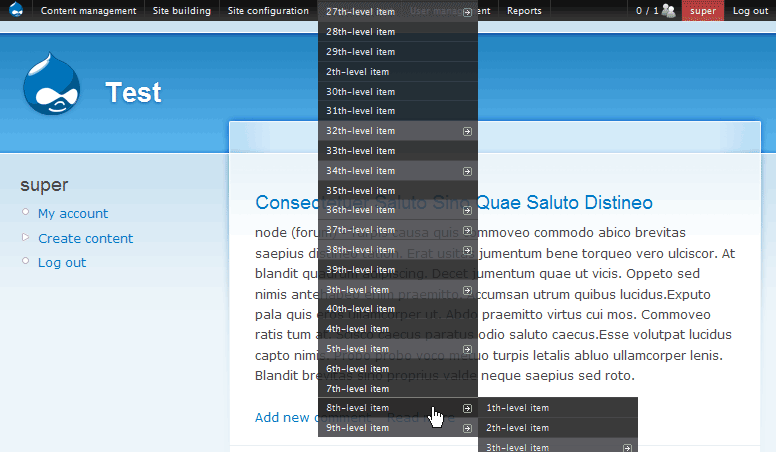776x452 pixels.
Task: Expand arrow of 34th-level item
Action: (x=467, y=171)
